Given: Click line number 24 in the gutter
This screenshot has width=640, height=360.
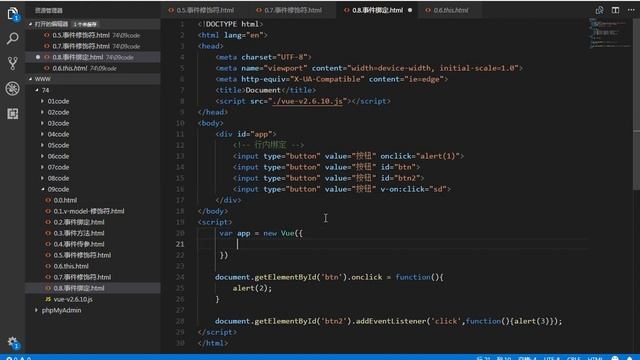Looking at the screenshot, I should click(180, 277).
